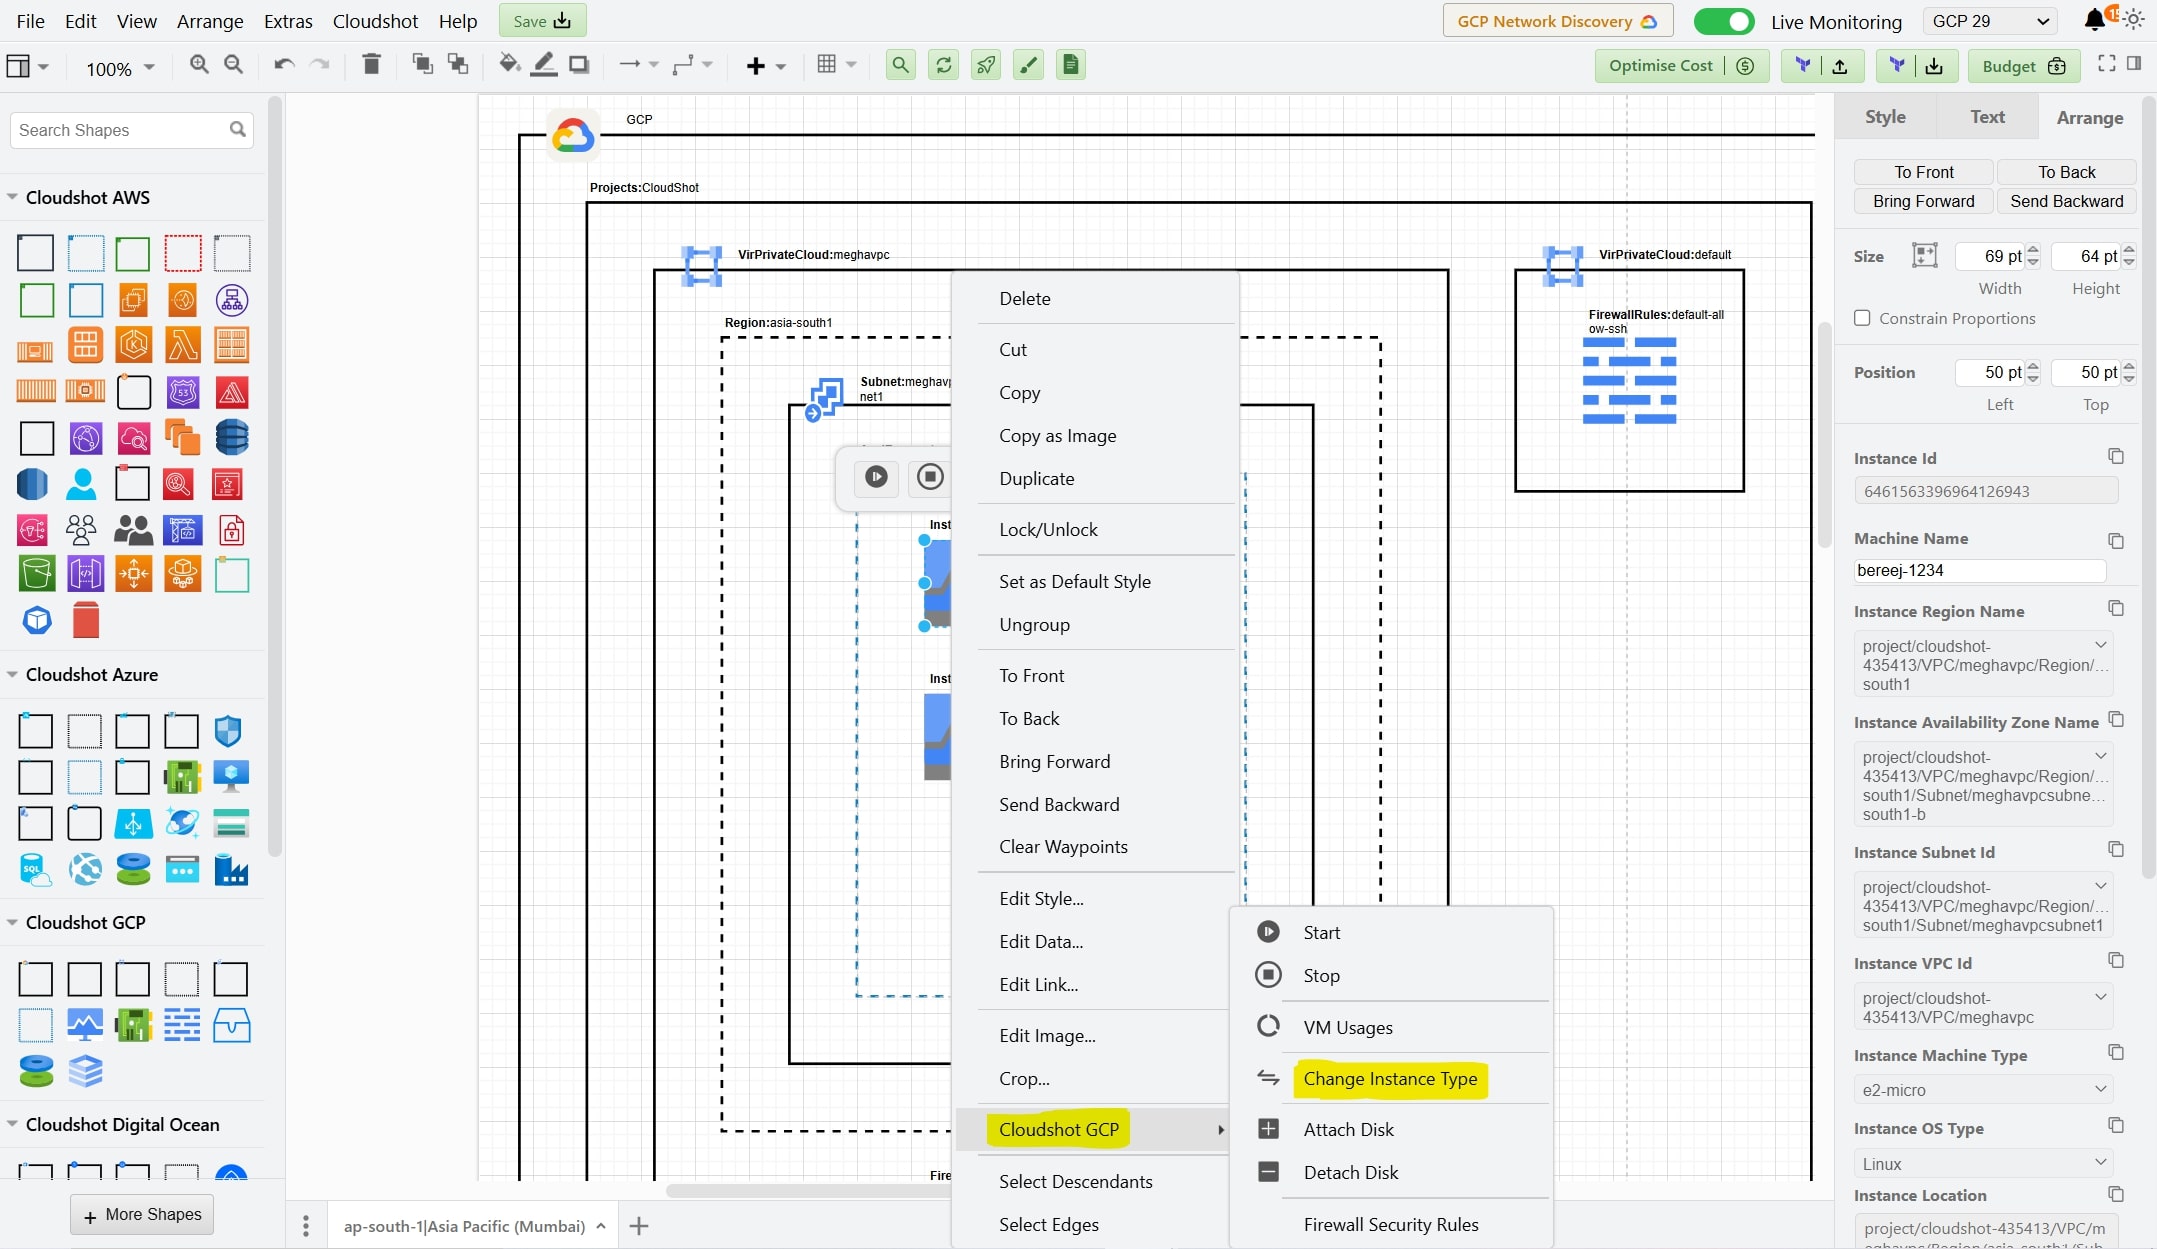Viewport: 2157px width, 1249px height.
Task: Switch theme using the sun icon
Action: 2134,19
